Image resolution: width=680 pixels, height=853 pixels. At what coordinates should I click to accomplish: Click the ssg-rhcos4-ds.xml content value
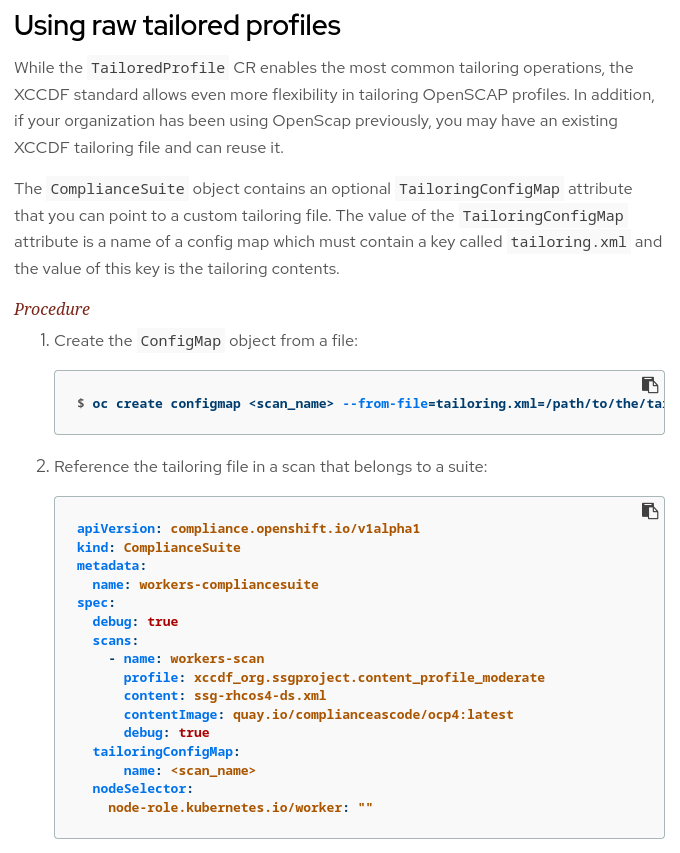pos(259,695)
